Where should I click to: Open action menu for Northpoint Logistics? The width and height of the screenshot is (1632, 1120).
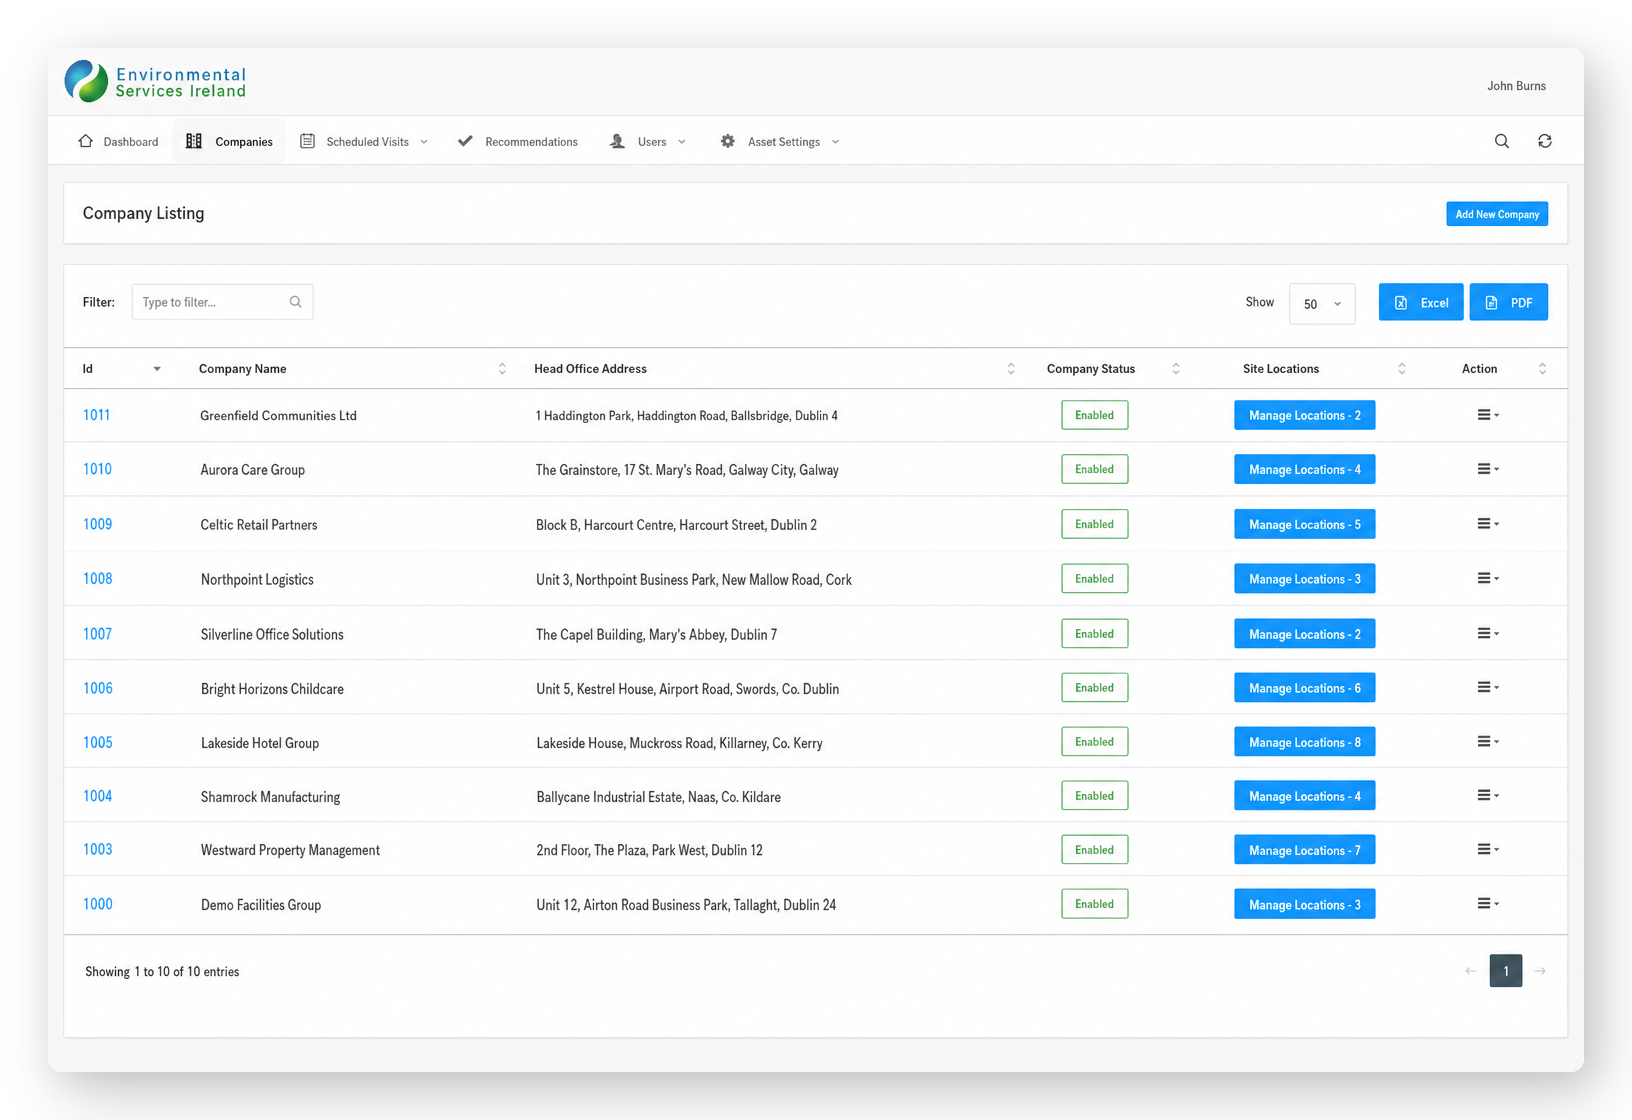pos(1488,579)
